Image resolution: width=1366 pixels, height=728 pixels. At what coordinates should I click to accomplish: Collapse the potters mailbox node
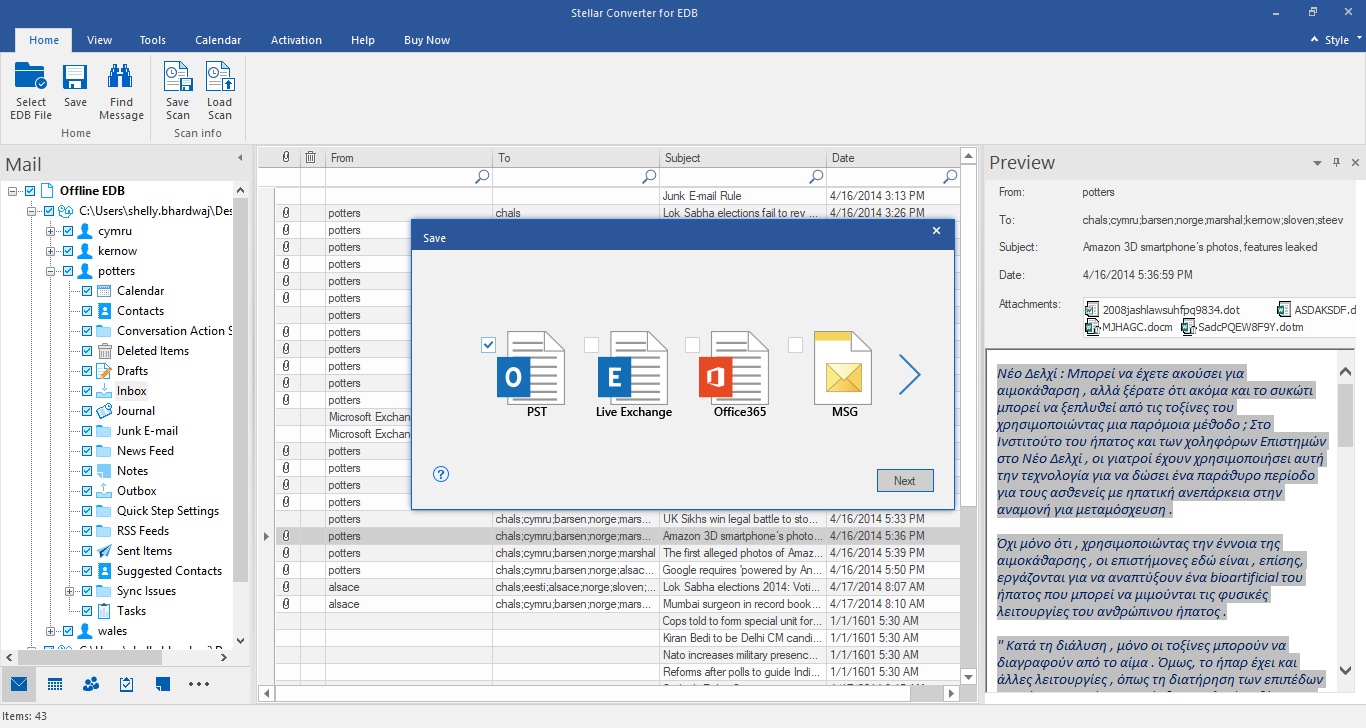(51, 271)
